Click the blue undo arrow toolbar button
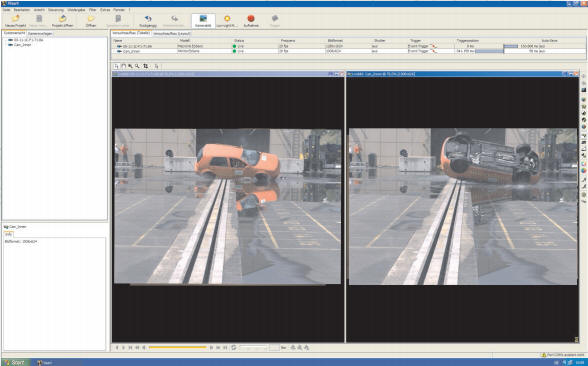This screenshot has height=366, width=588. [x=148, y=21]
